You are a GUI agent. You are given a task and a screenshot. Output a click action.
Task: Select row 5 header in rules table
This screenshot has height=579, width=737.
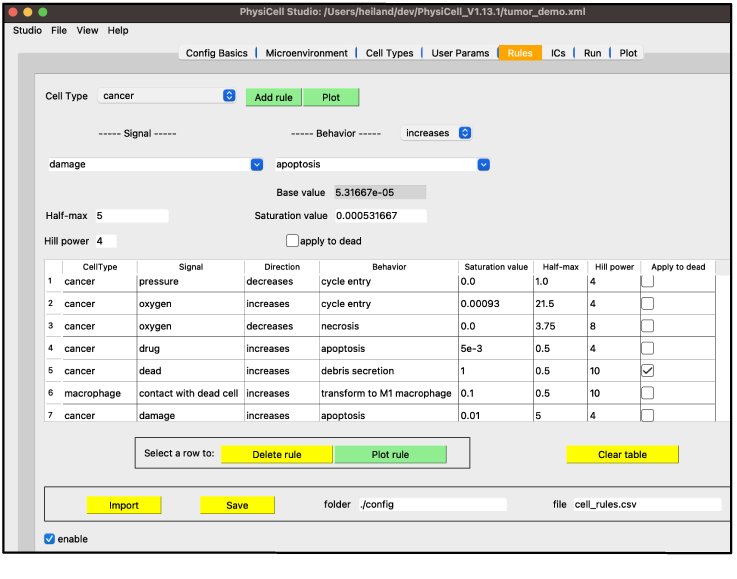tap(53, 370)
